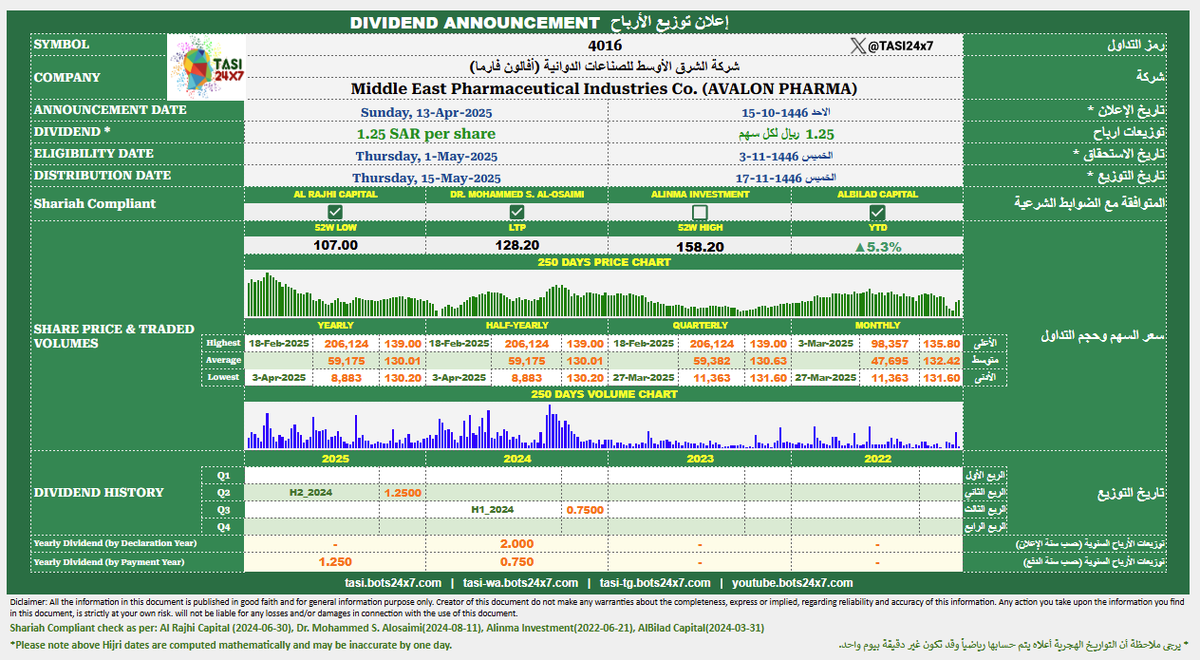This screenshot has width=1200, height=660.
Task: Toggle the Dr. Mohammed S. Al-Osaimi checkbox
Action: coord(517,212)
